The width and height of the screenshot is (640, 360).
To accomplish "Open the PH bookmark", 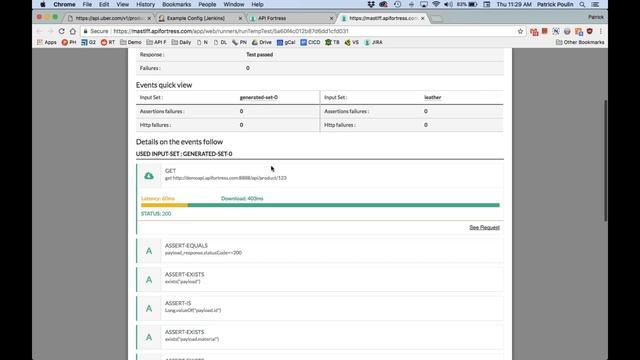I will tap(69, 42).
